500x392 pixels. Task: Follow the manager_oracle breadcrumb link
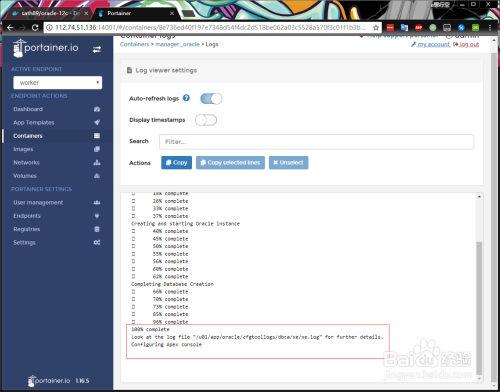(x=177, y=44)
